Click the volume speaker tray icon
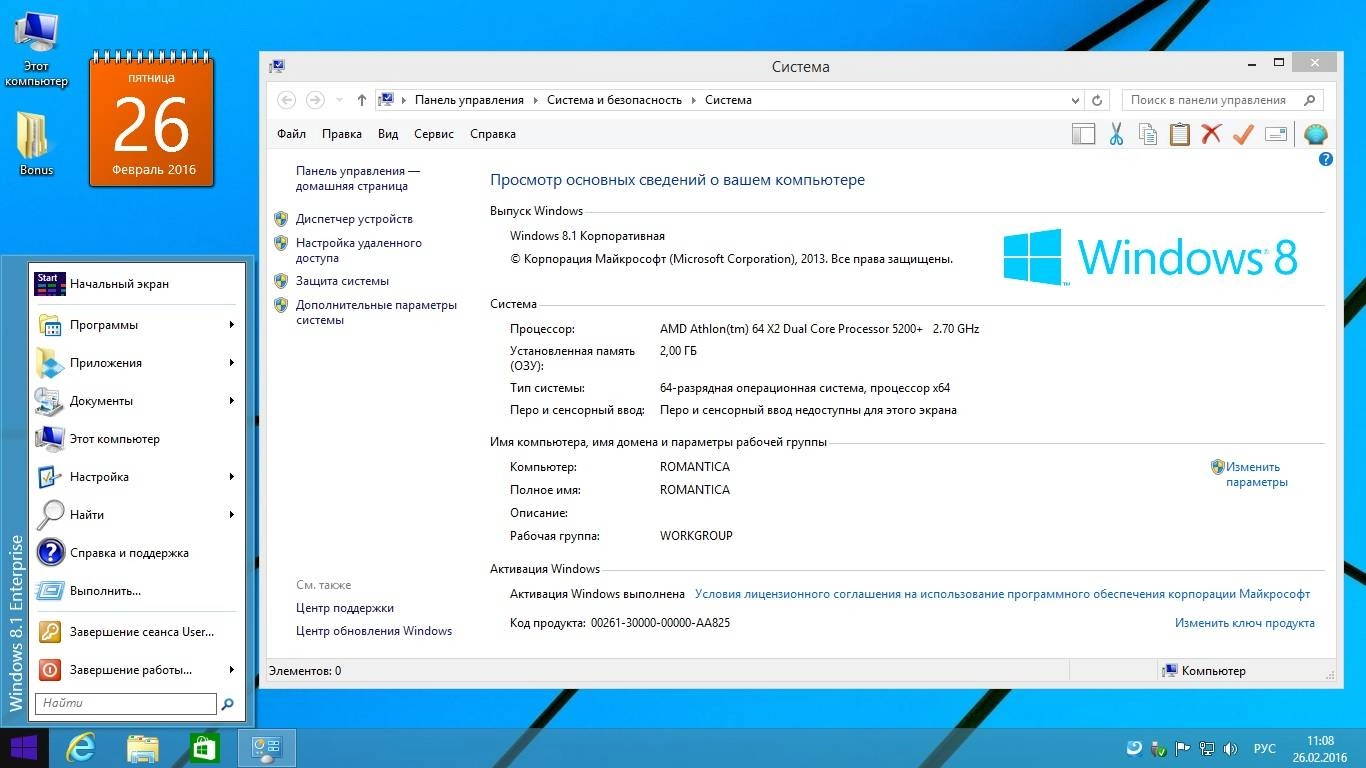The height and width of the screenshot is (768, 1366). click(1231, 748)
